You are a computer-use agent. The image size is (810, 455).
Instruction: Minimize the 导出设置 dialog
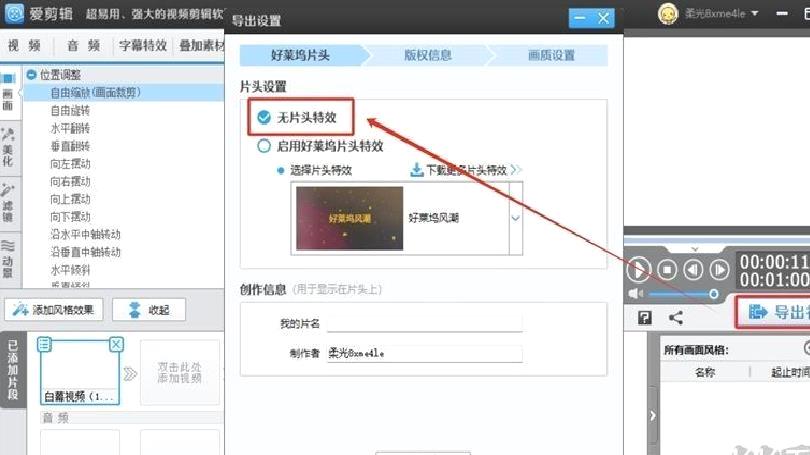(x=580, y=19)
